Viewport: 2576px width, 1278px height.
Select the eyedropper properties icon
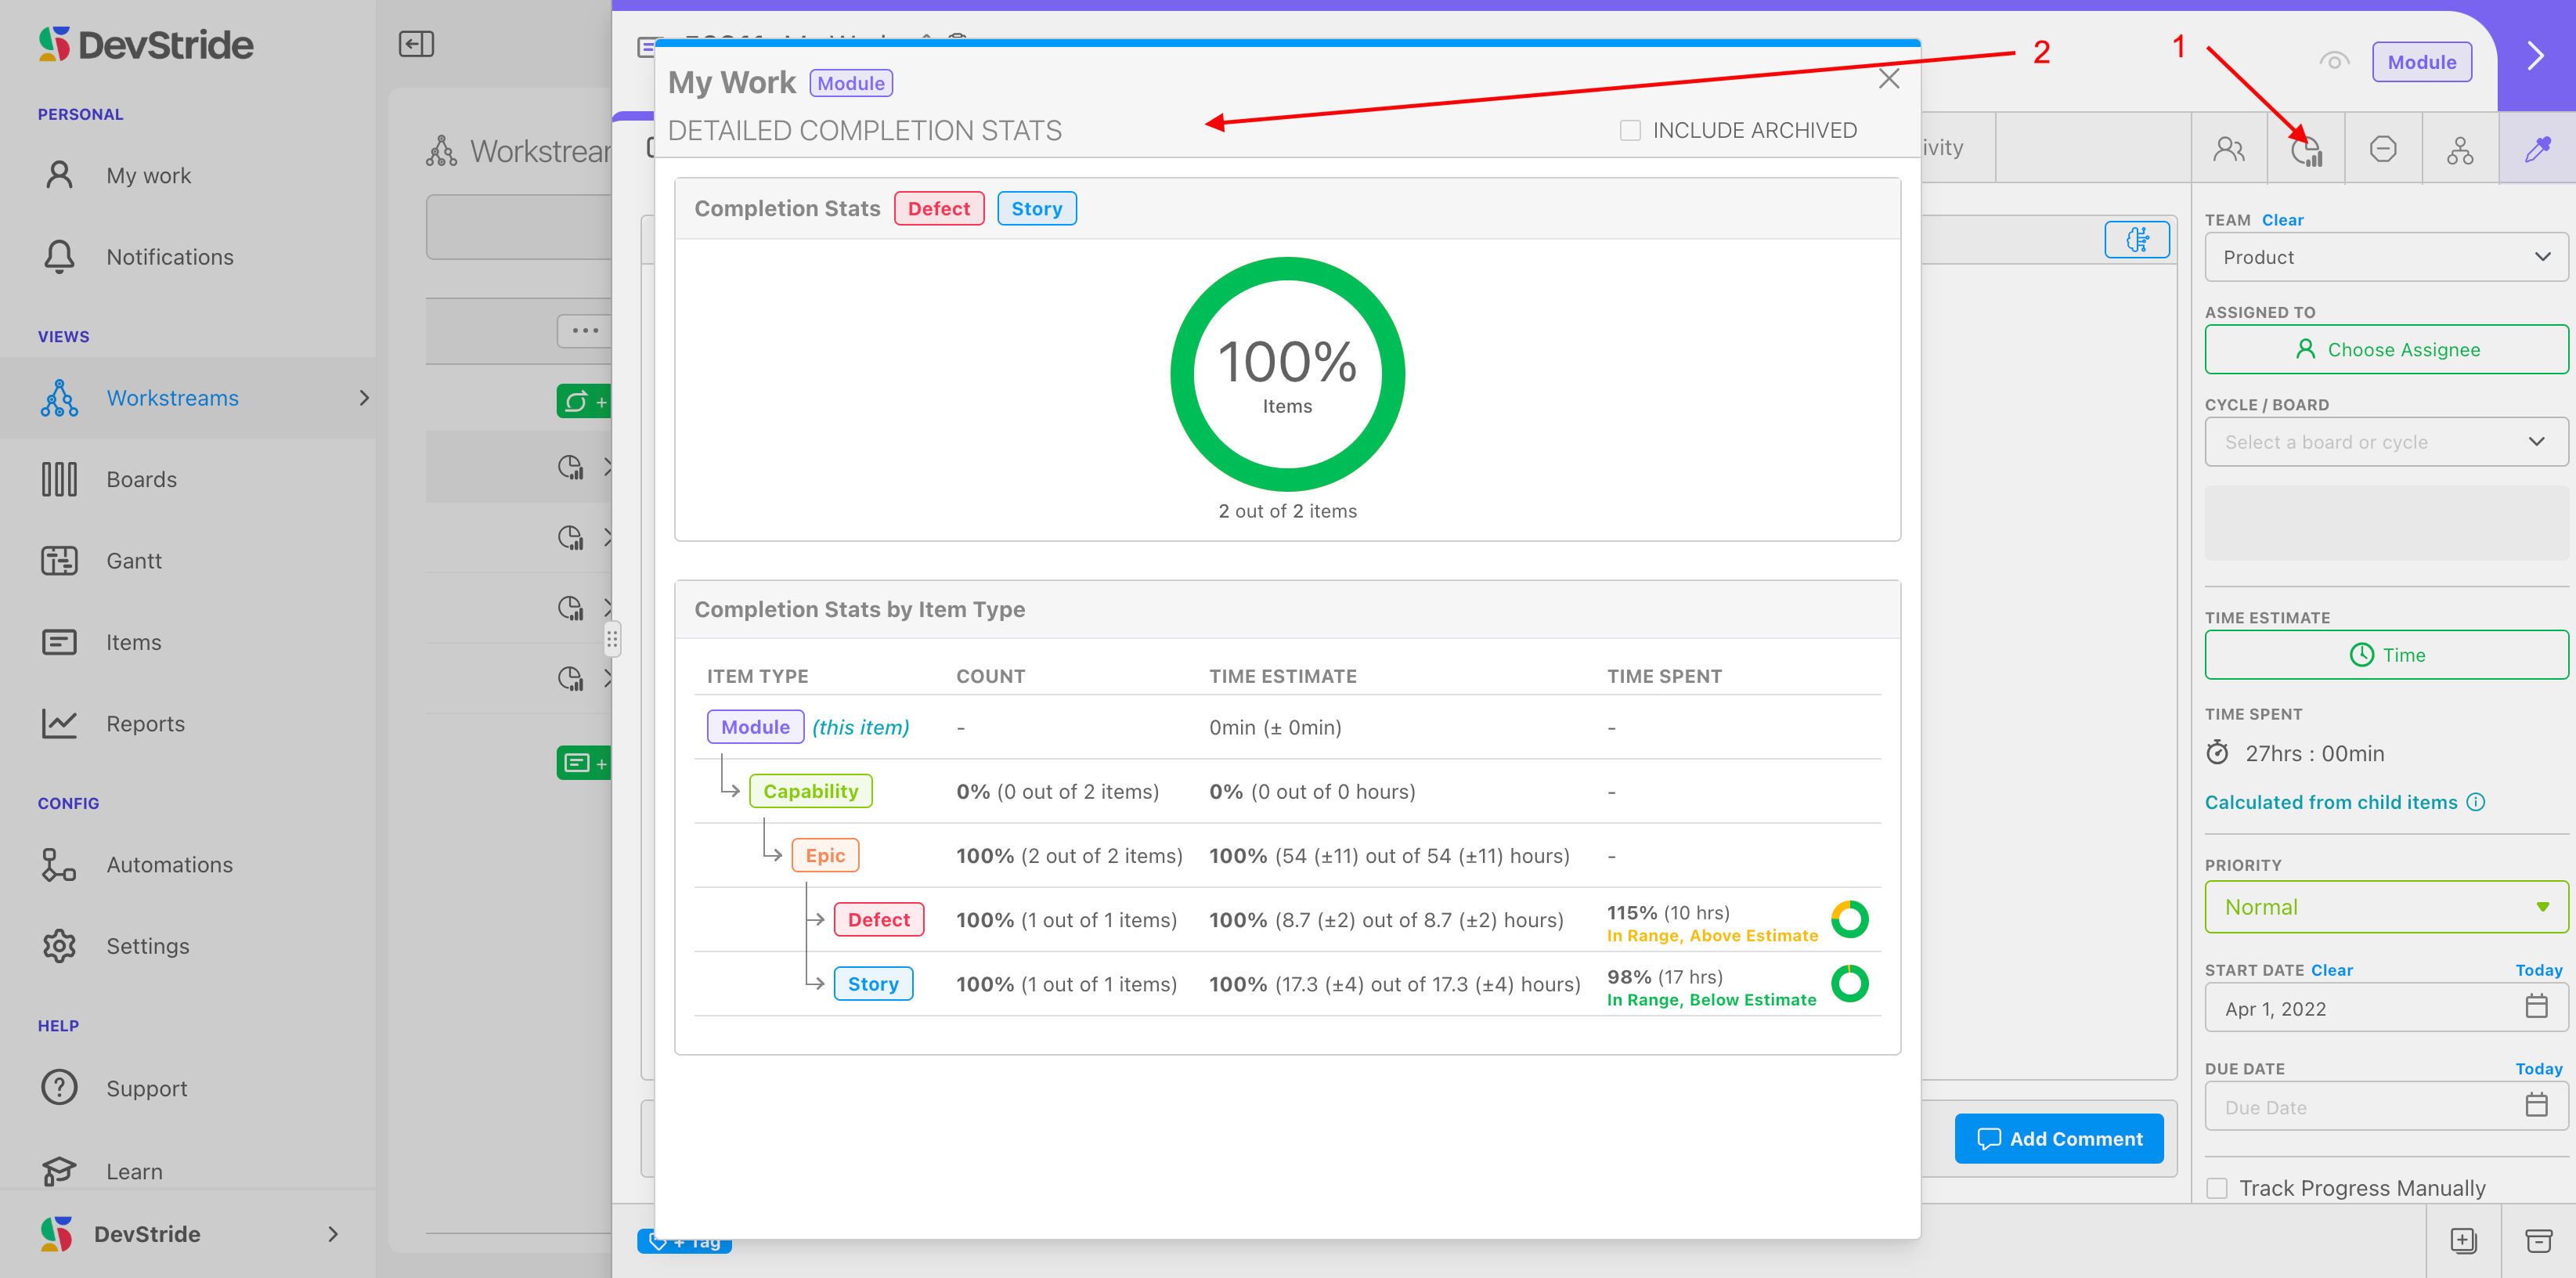(2537, 150)
